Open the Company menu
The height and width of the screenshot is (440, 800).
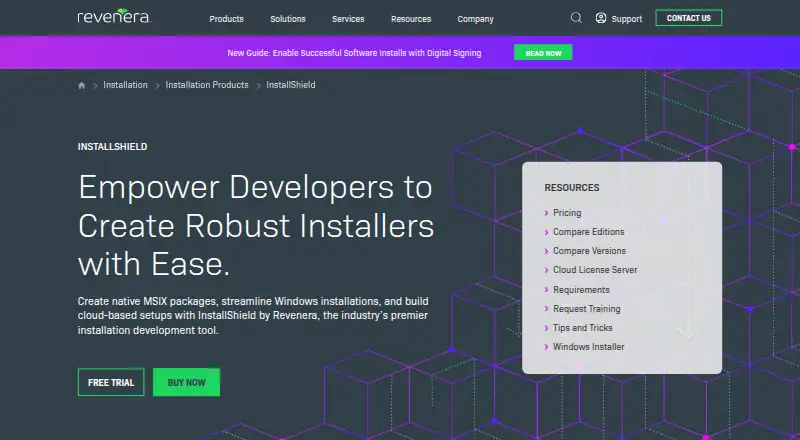click(475, 19)
